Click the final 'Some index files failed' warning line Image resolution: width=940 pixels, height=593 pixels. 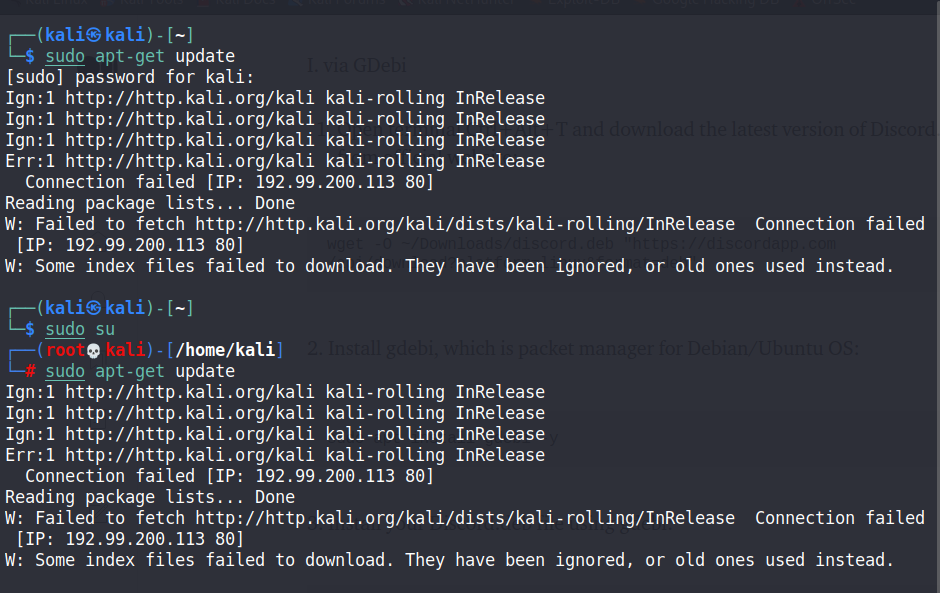pyautogui.click(x=450, y=560)
